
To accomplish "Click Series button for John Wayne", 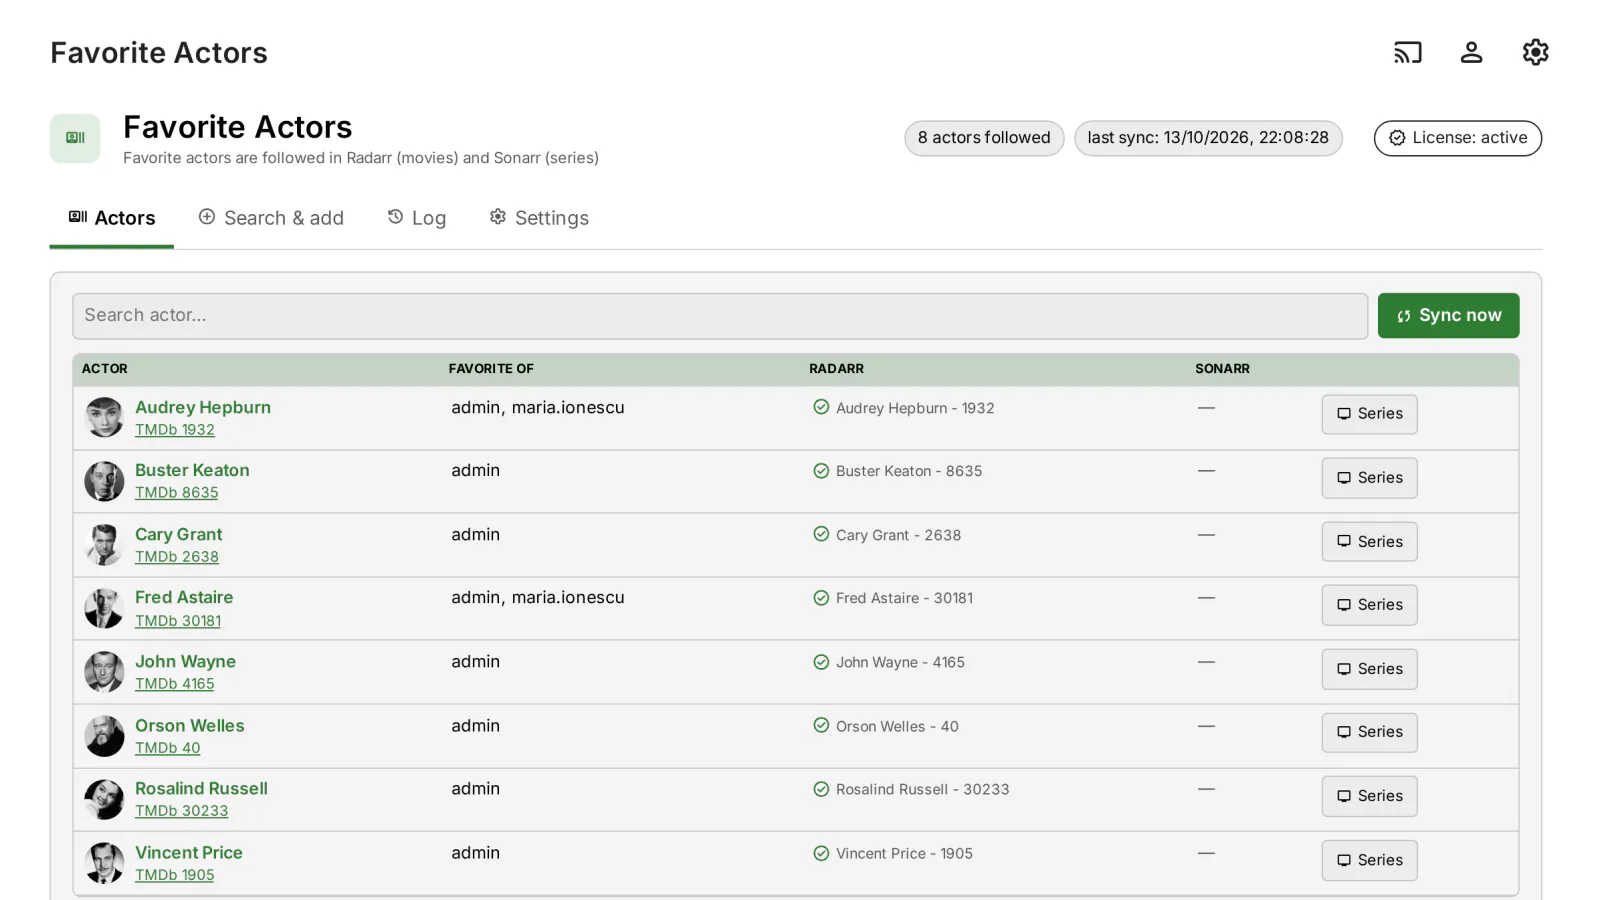I will point(1369,669).
